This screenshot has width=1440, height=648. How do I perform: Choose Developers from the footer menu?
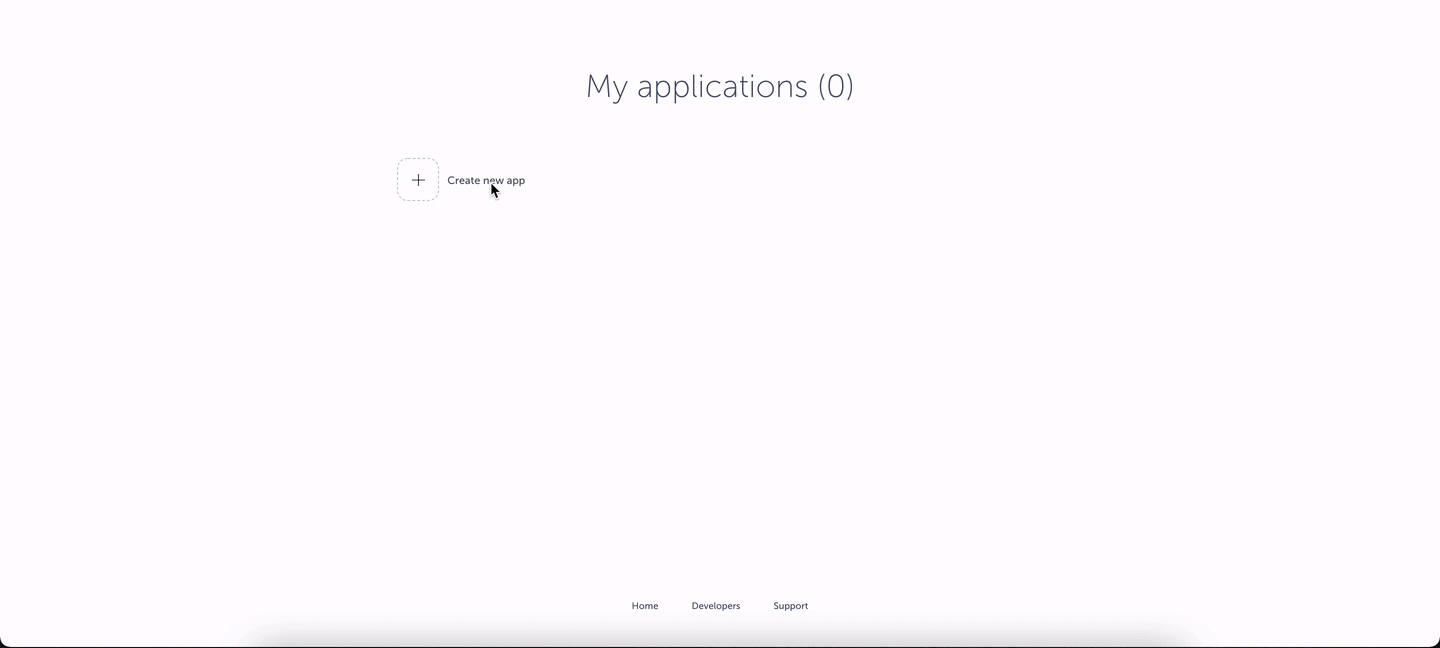(716, 605)
